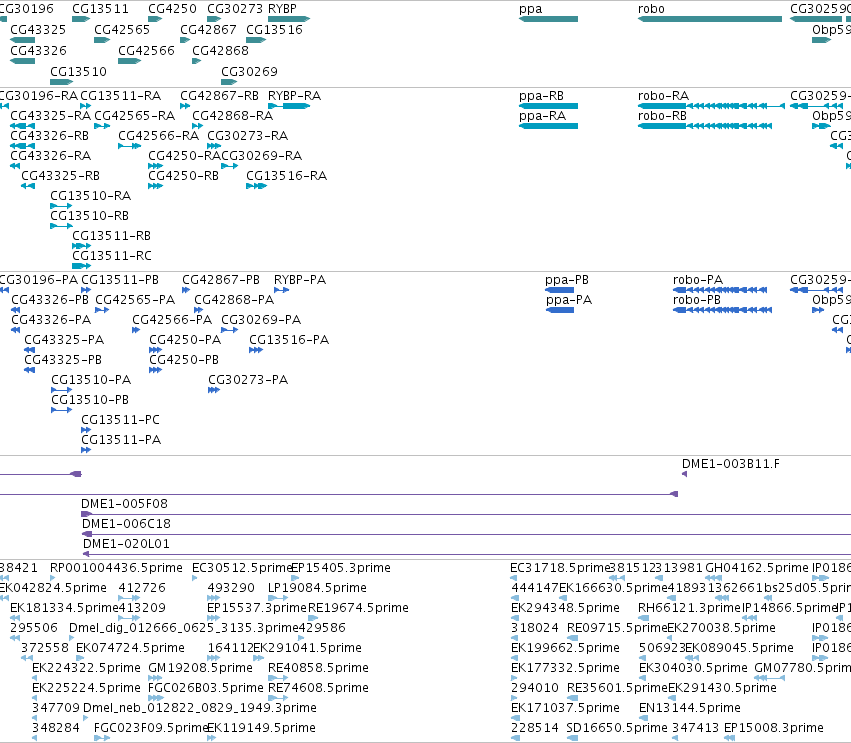
Task: Click the EC30512.5prime EST label
Action: (243, 568)
